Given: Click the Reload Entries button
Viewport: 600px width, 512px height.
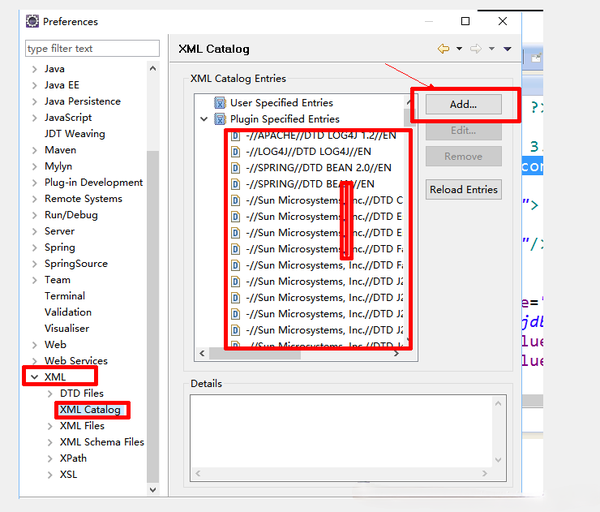Looking at the screenshot, I should (463, 189).
